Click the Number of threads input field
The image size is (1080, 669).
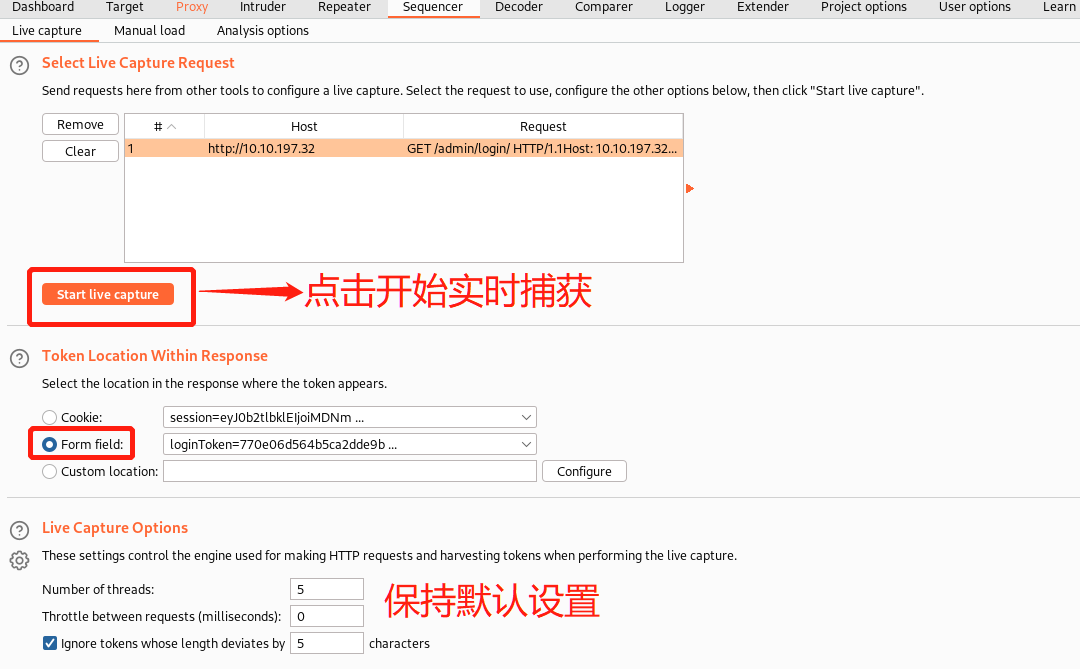tap(326, 589)
